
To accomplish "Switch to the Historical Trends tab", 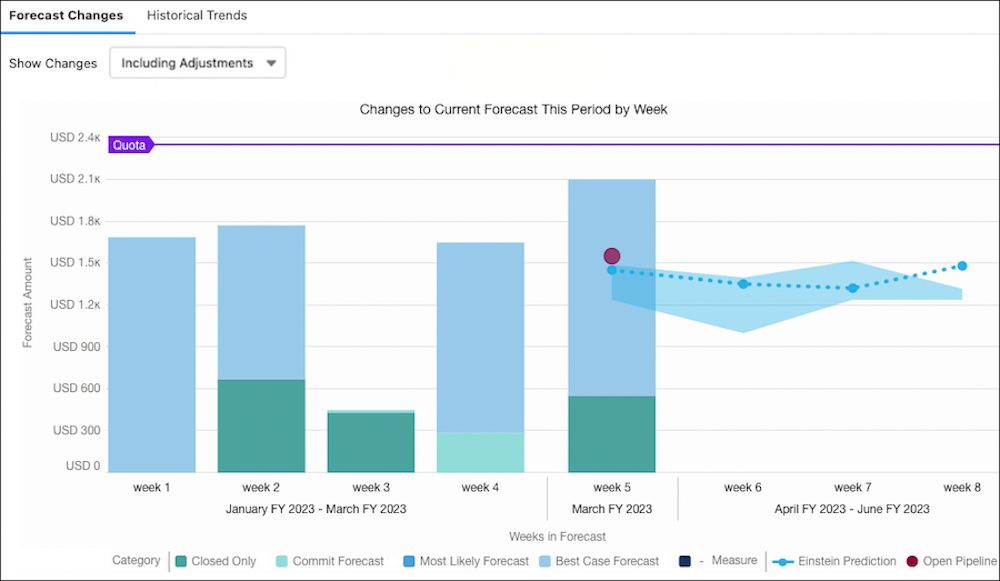I will click(x=197, y=16).
